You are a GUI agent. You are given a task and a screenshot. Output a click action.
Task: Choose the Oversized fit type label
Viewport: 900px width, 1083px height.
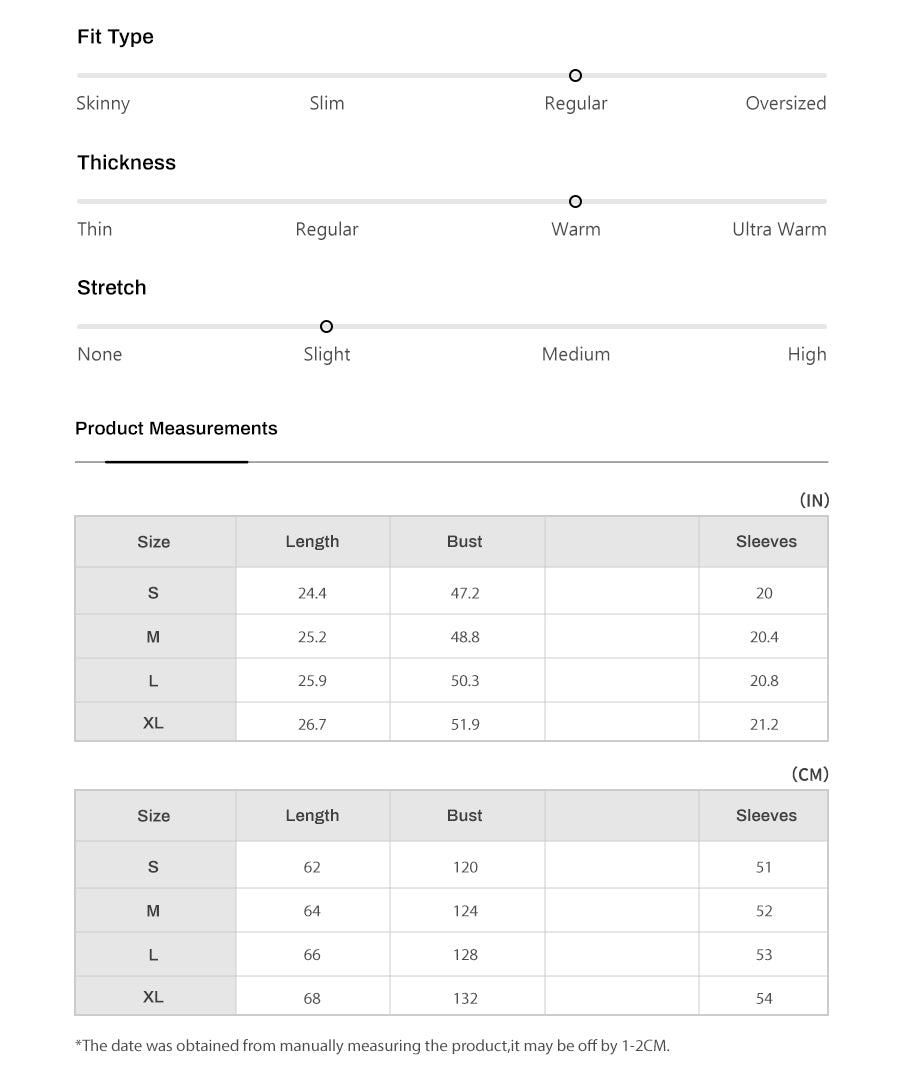coord(785,103)
